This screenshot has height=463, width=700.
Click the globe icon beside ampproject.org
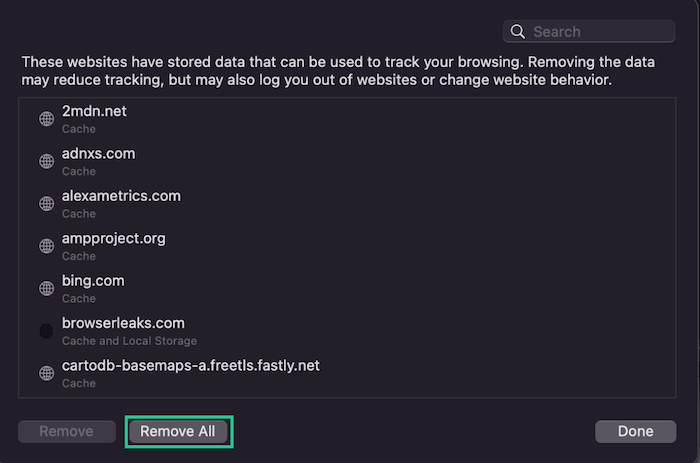(46, 246)
